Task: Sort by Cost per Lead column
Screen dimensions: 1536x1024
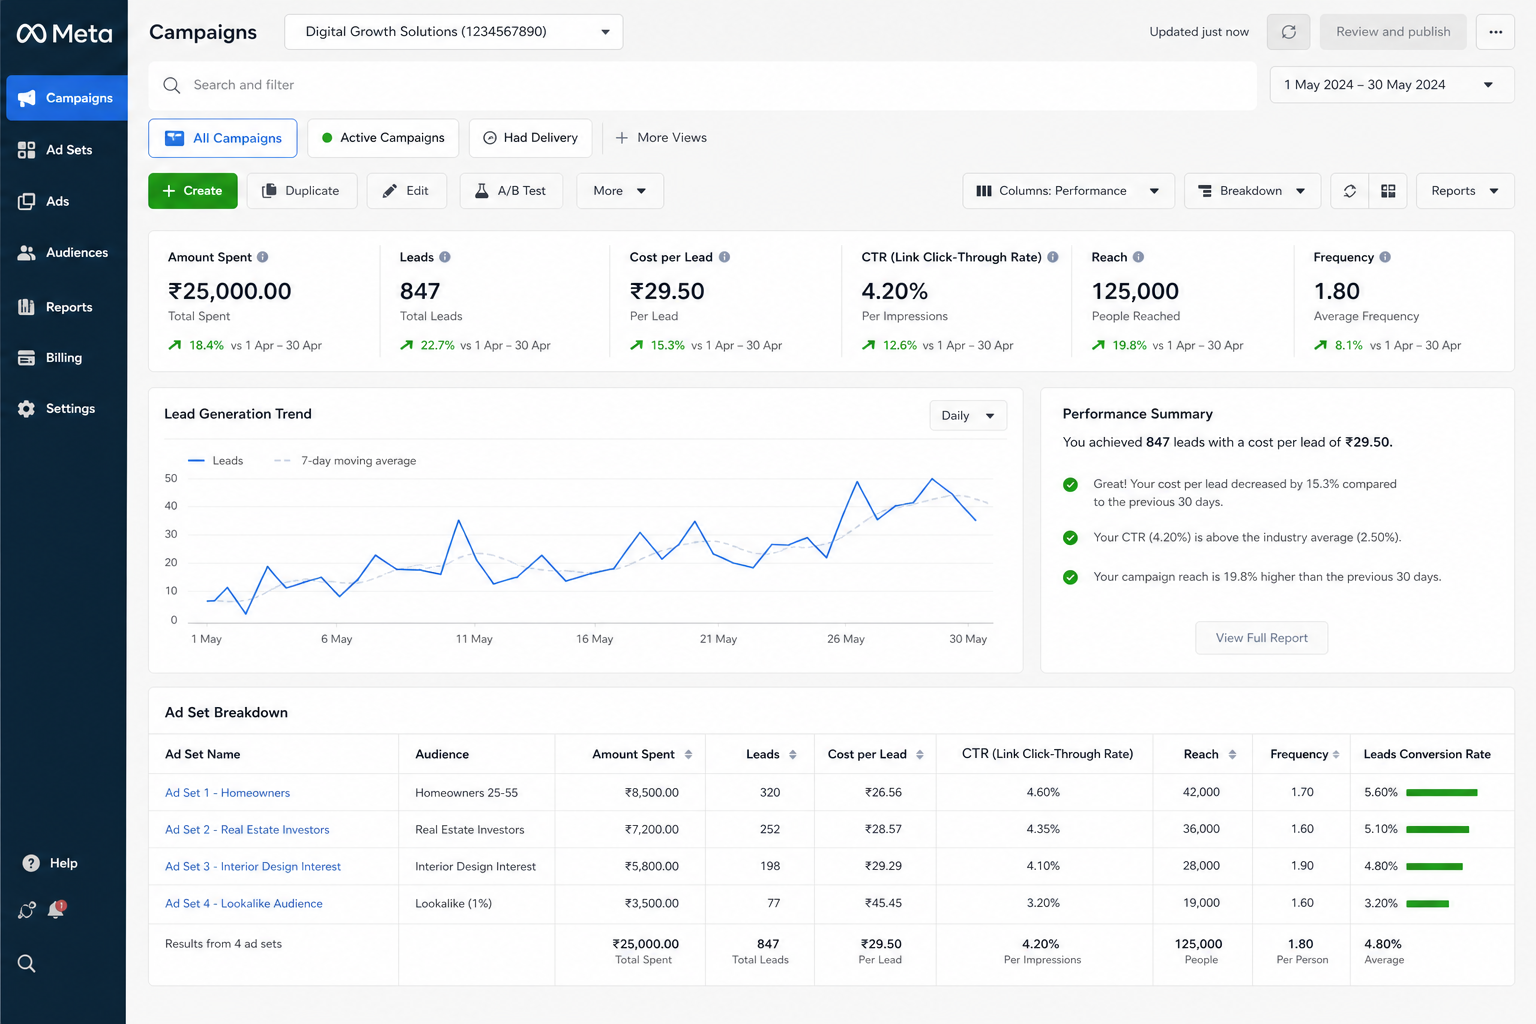Action: point(920,755)
